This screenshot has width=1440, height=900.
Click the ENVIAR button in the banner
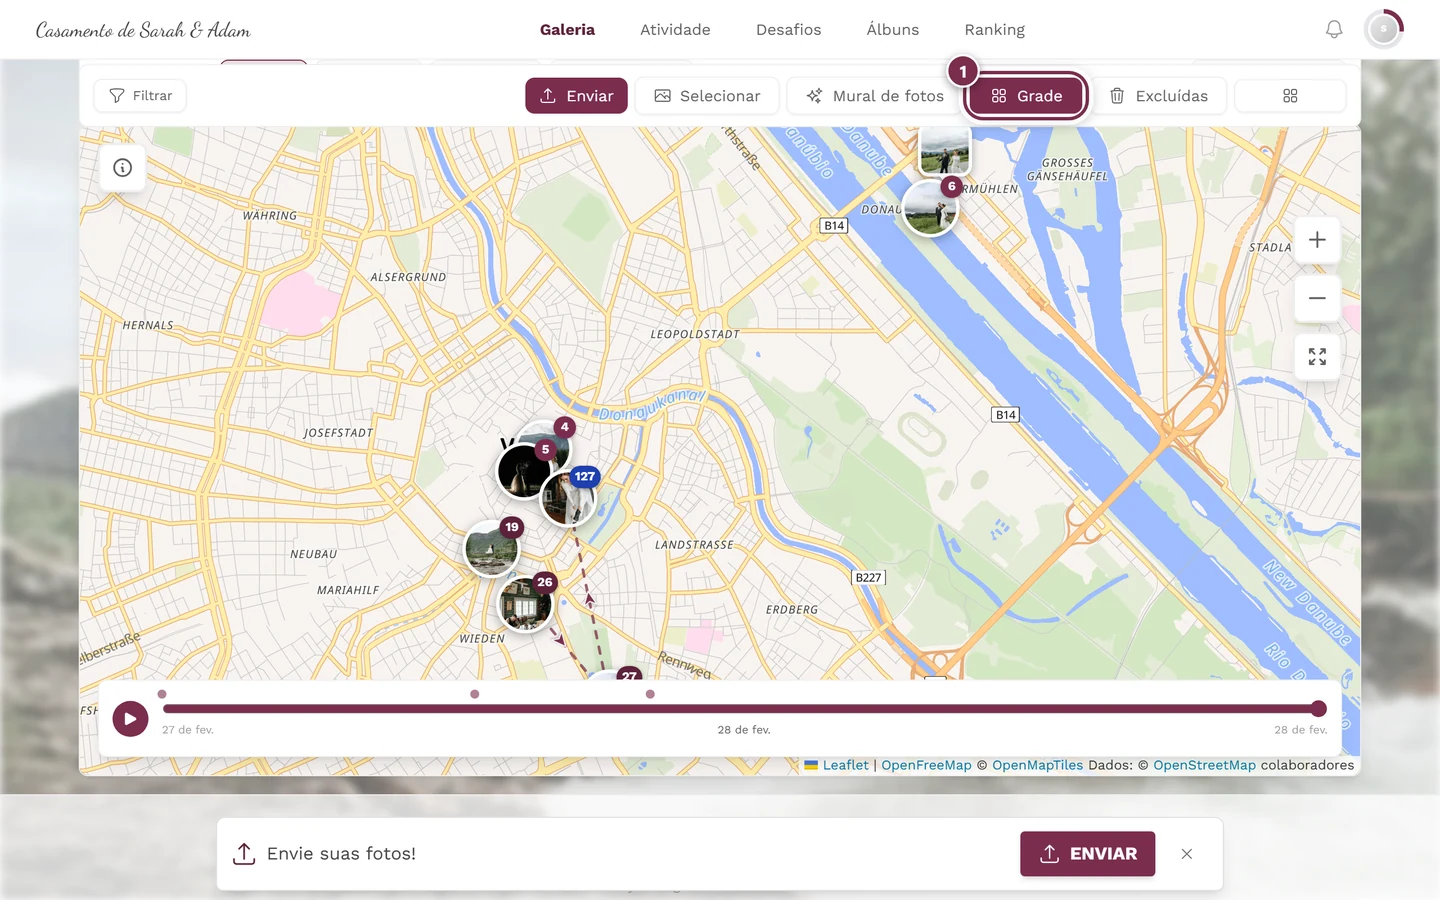1088,854
